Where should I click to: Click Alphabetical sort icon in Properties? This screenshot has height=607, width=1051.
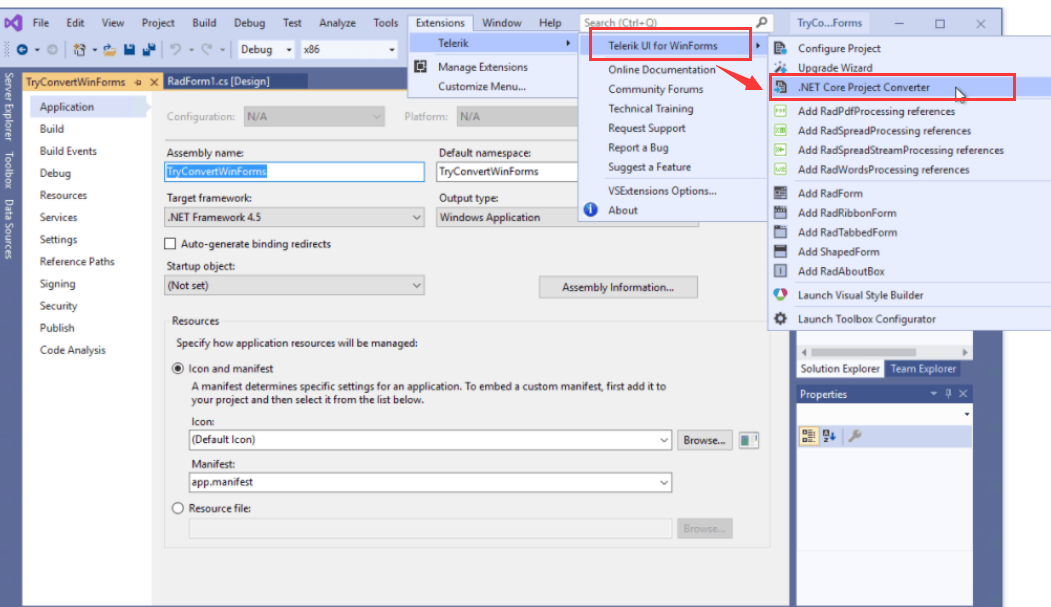pyautogui.click(x=830, y=436)
